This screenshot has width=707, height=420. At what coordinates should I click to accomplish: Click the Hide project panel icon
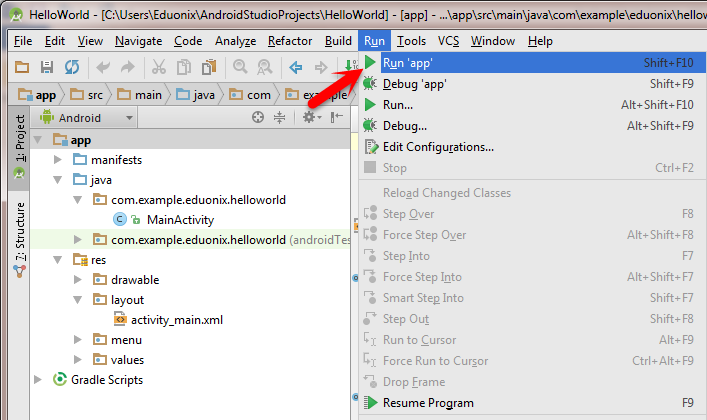coord(336,118)
